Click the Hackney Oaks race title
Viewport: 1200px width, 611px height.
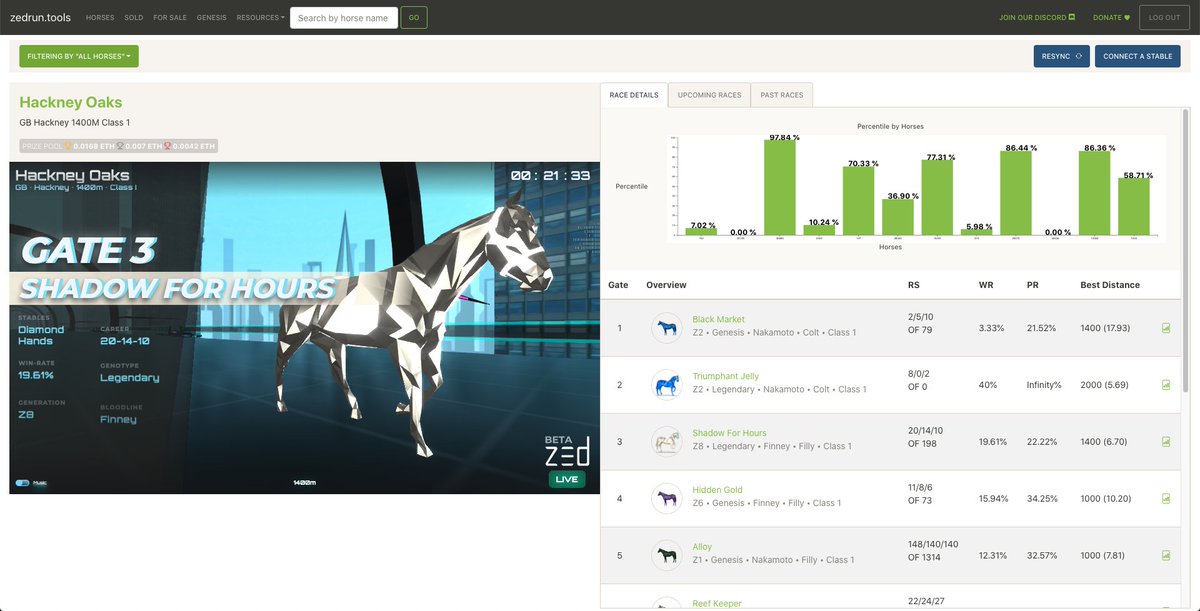click(x=71, y=102)
